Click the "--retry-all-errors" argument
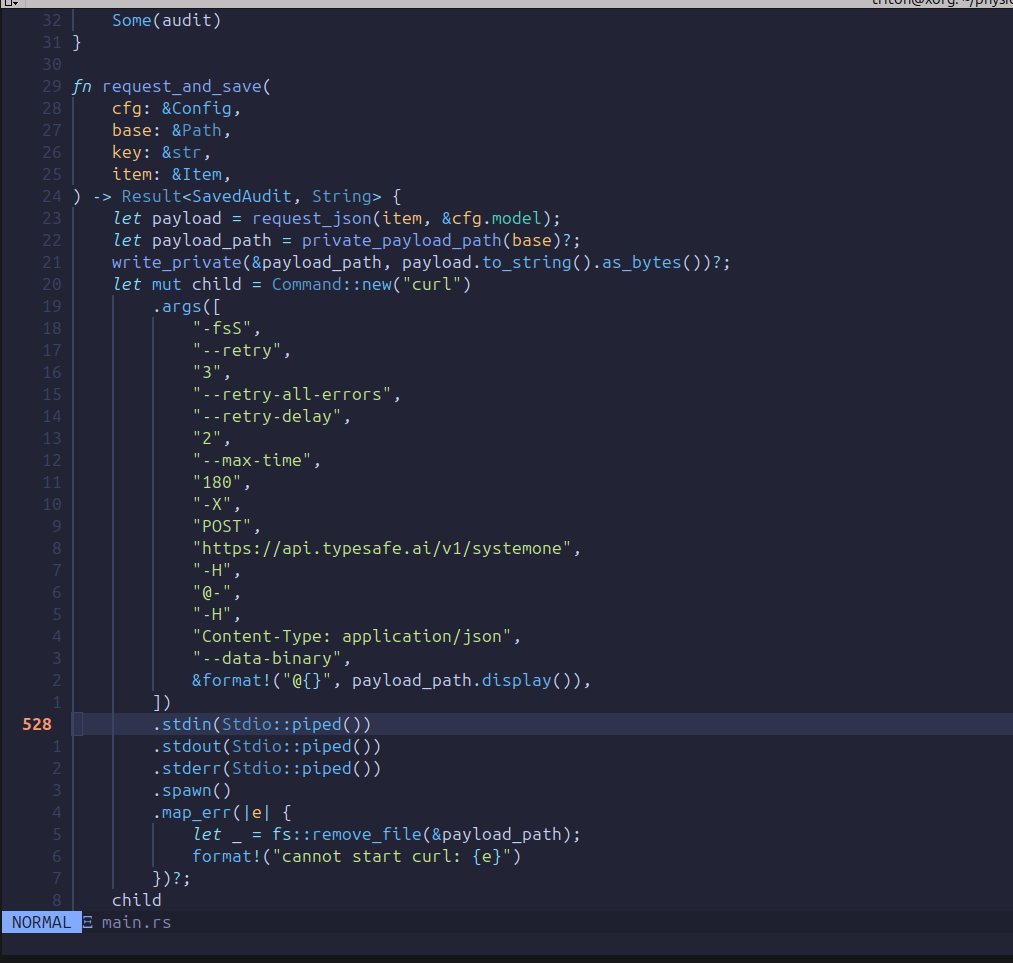Screen dimensions: 1013x963 pos(291,394)
